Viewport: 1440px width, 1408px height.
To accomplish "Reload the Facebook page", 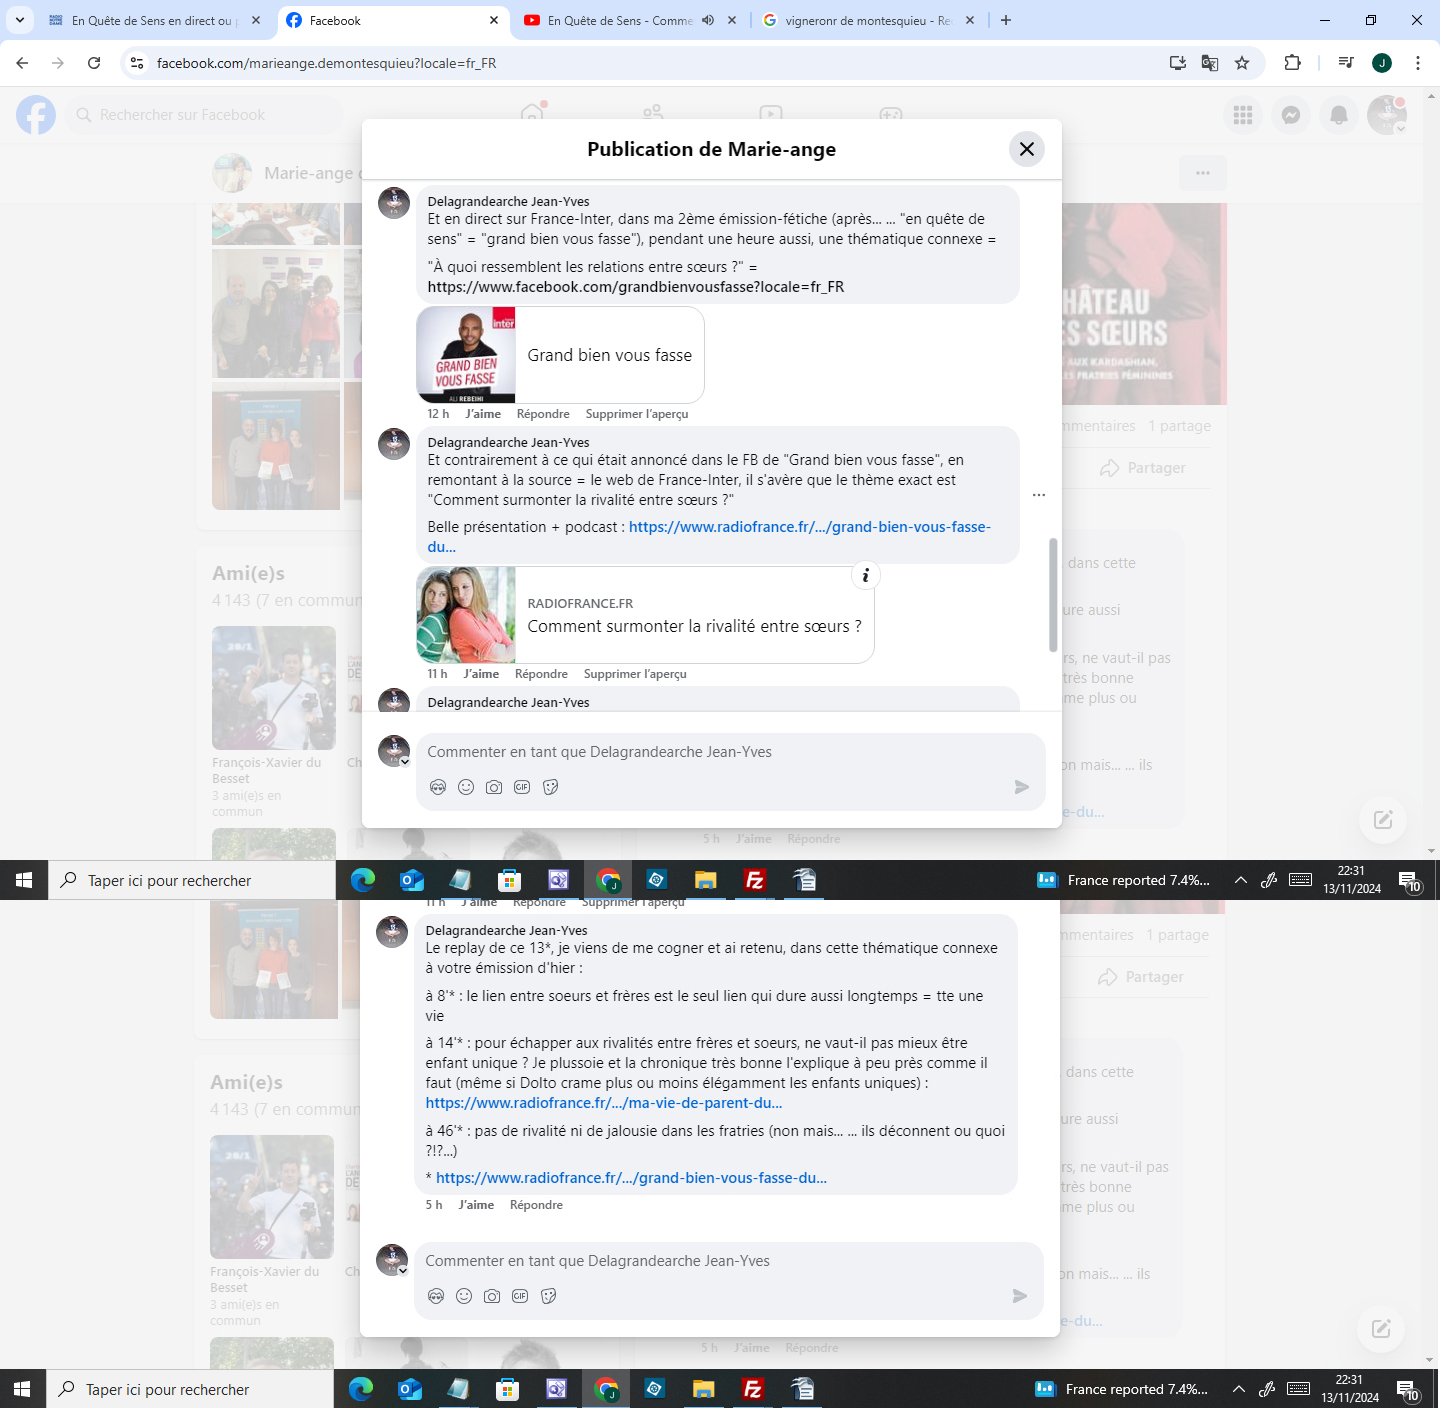I will pos(94,63).
